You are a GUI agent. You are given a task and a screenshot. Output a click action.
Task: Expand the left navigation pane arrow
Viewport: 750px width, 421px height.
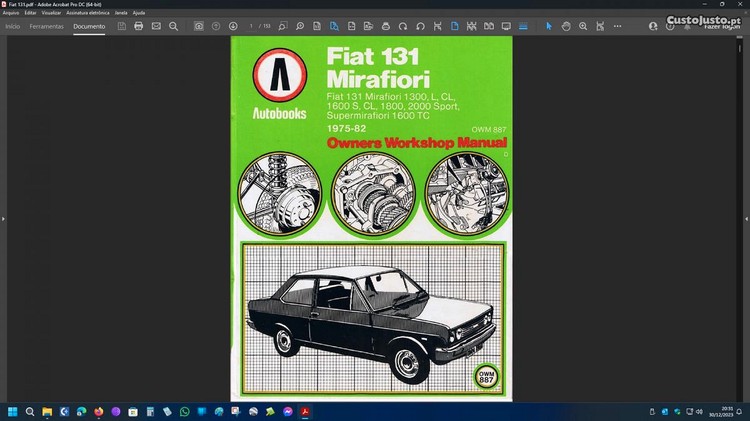point(3,218)
